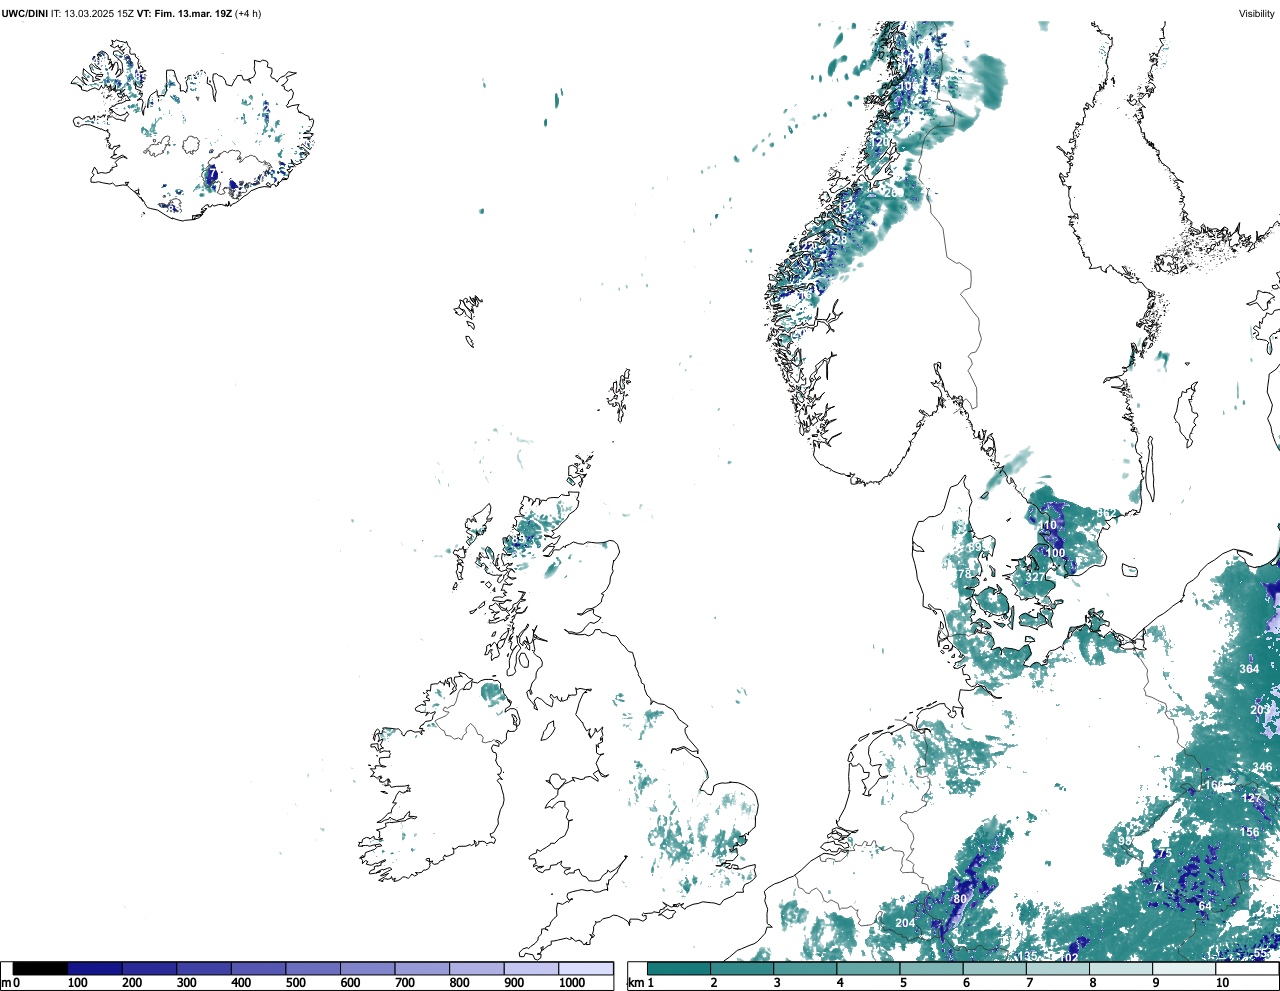The height and width of the screenshot is (991, 1280).
Task: Click the '203' value at the eastern edge
Action: pyautogui.click(x=1260, y=710)
